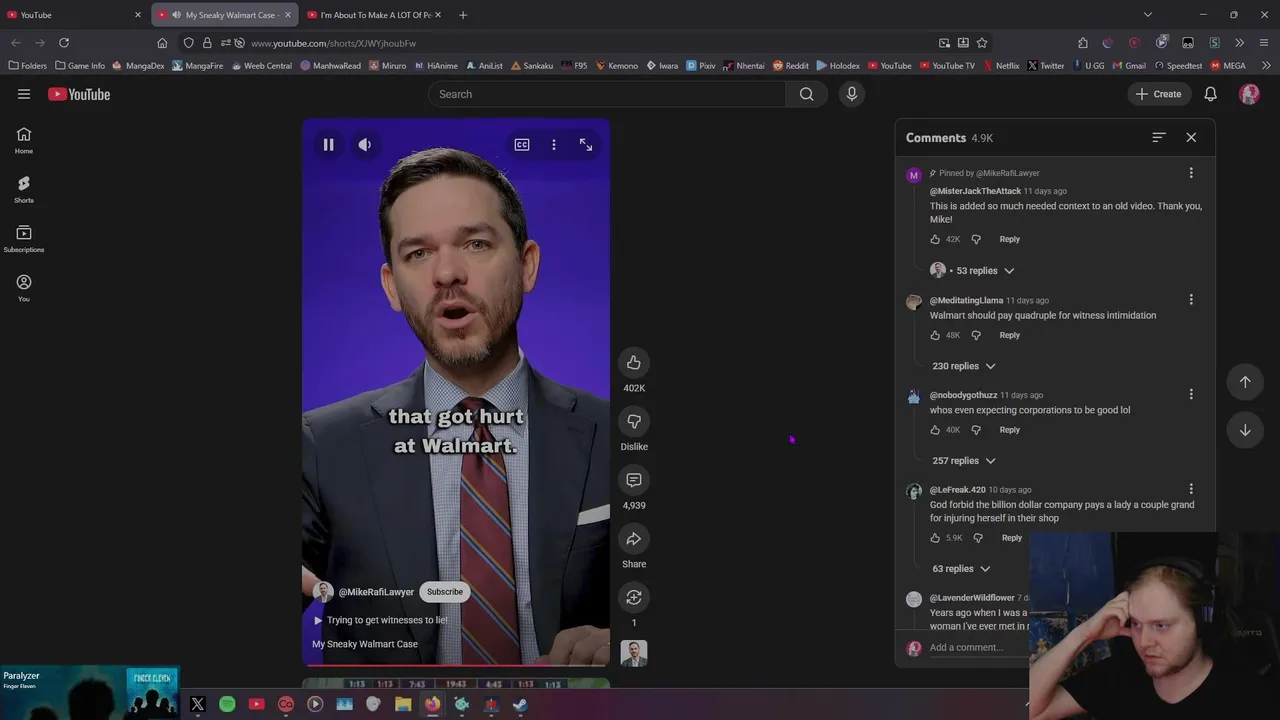Viewport: 1280px width, 720px height.
Task: Open options menu for @LeFreak.420's comment
Action: click(x=1191, y=490)
